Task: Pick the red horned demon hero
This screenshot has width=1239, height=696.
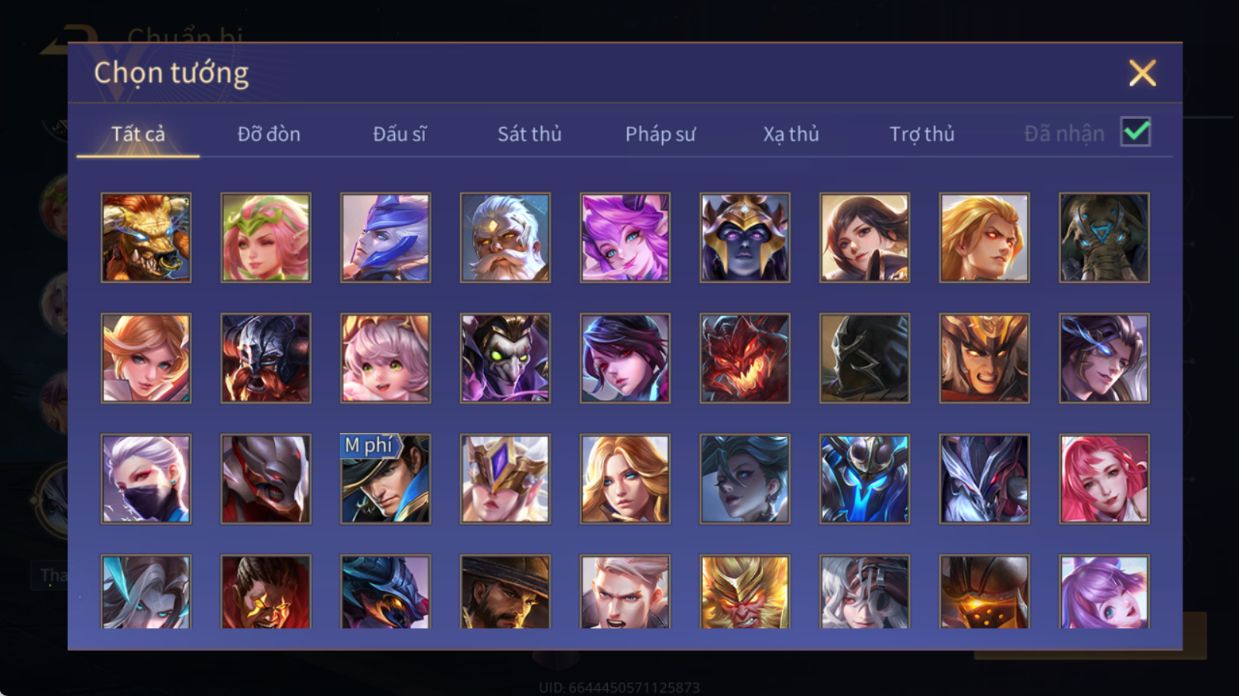Action: point(745,358)
